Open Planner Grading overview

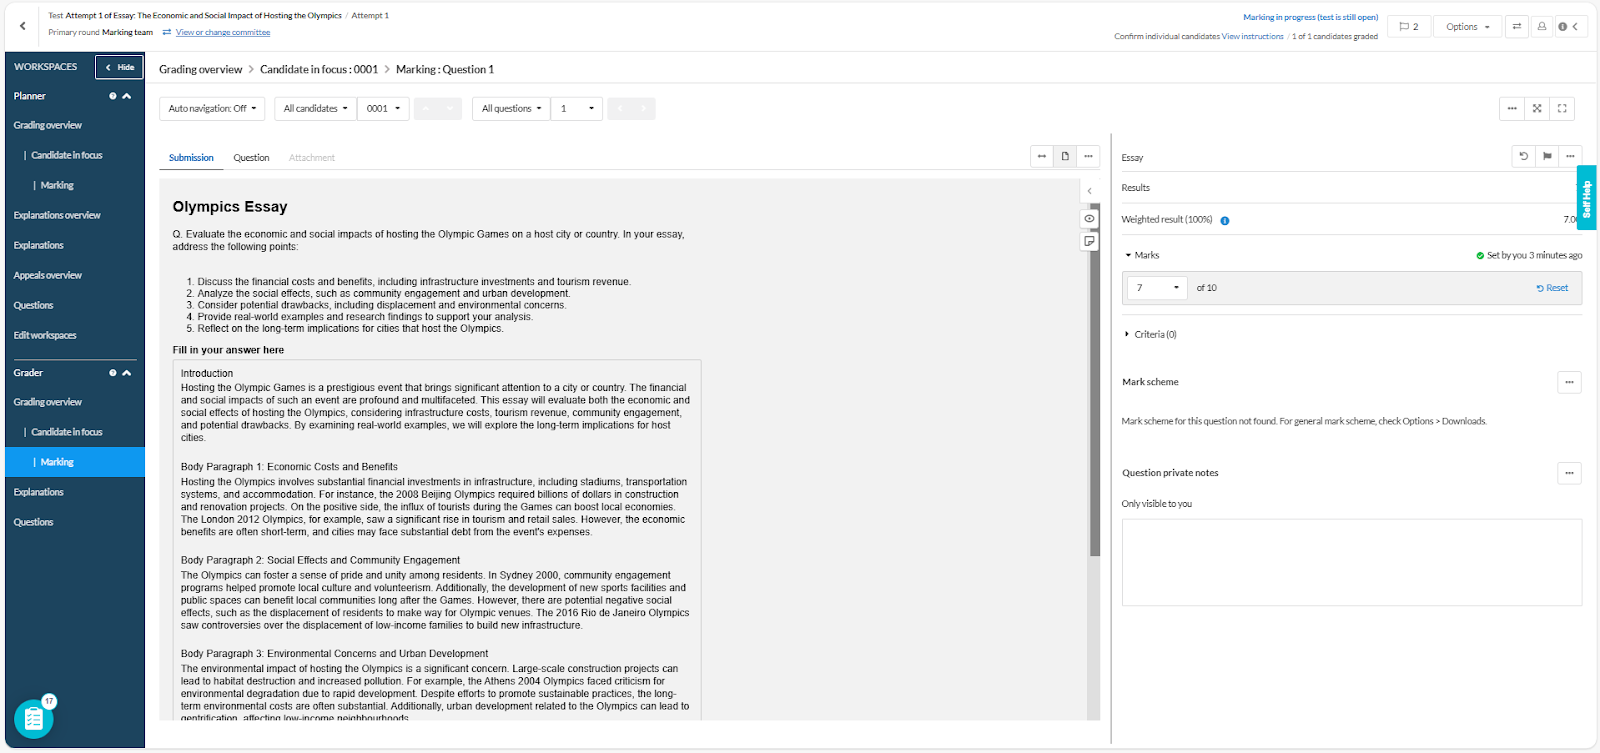[x=48, y=126]
